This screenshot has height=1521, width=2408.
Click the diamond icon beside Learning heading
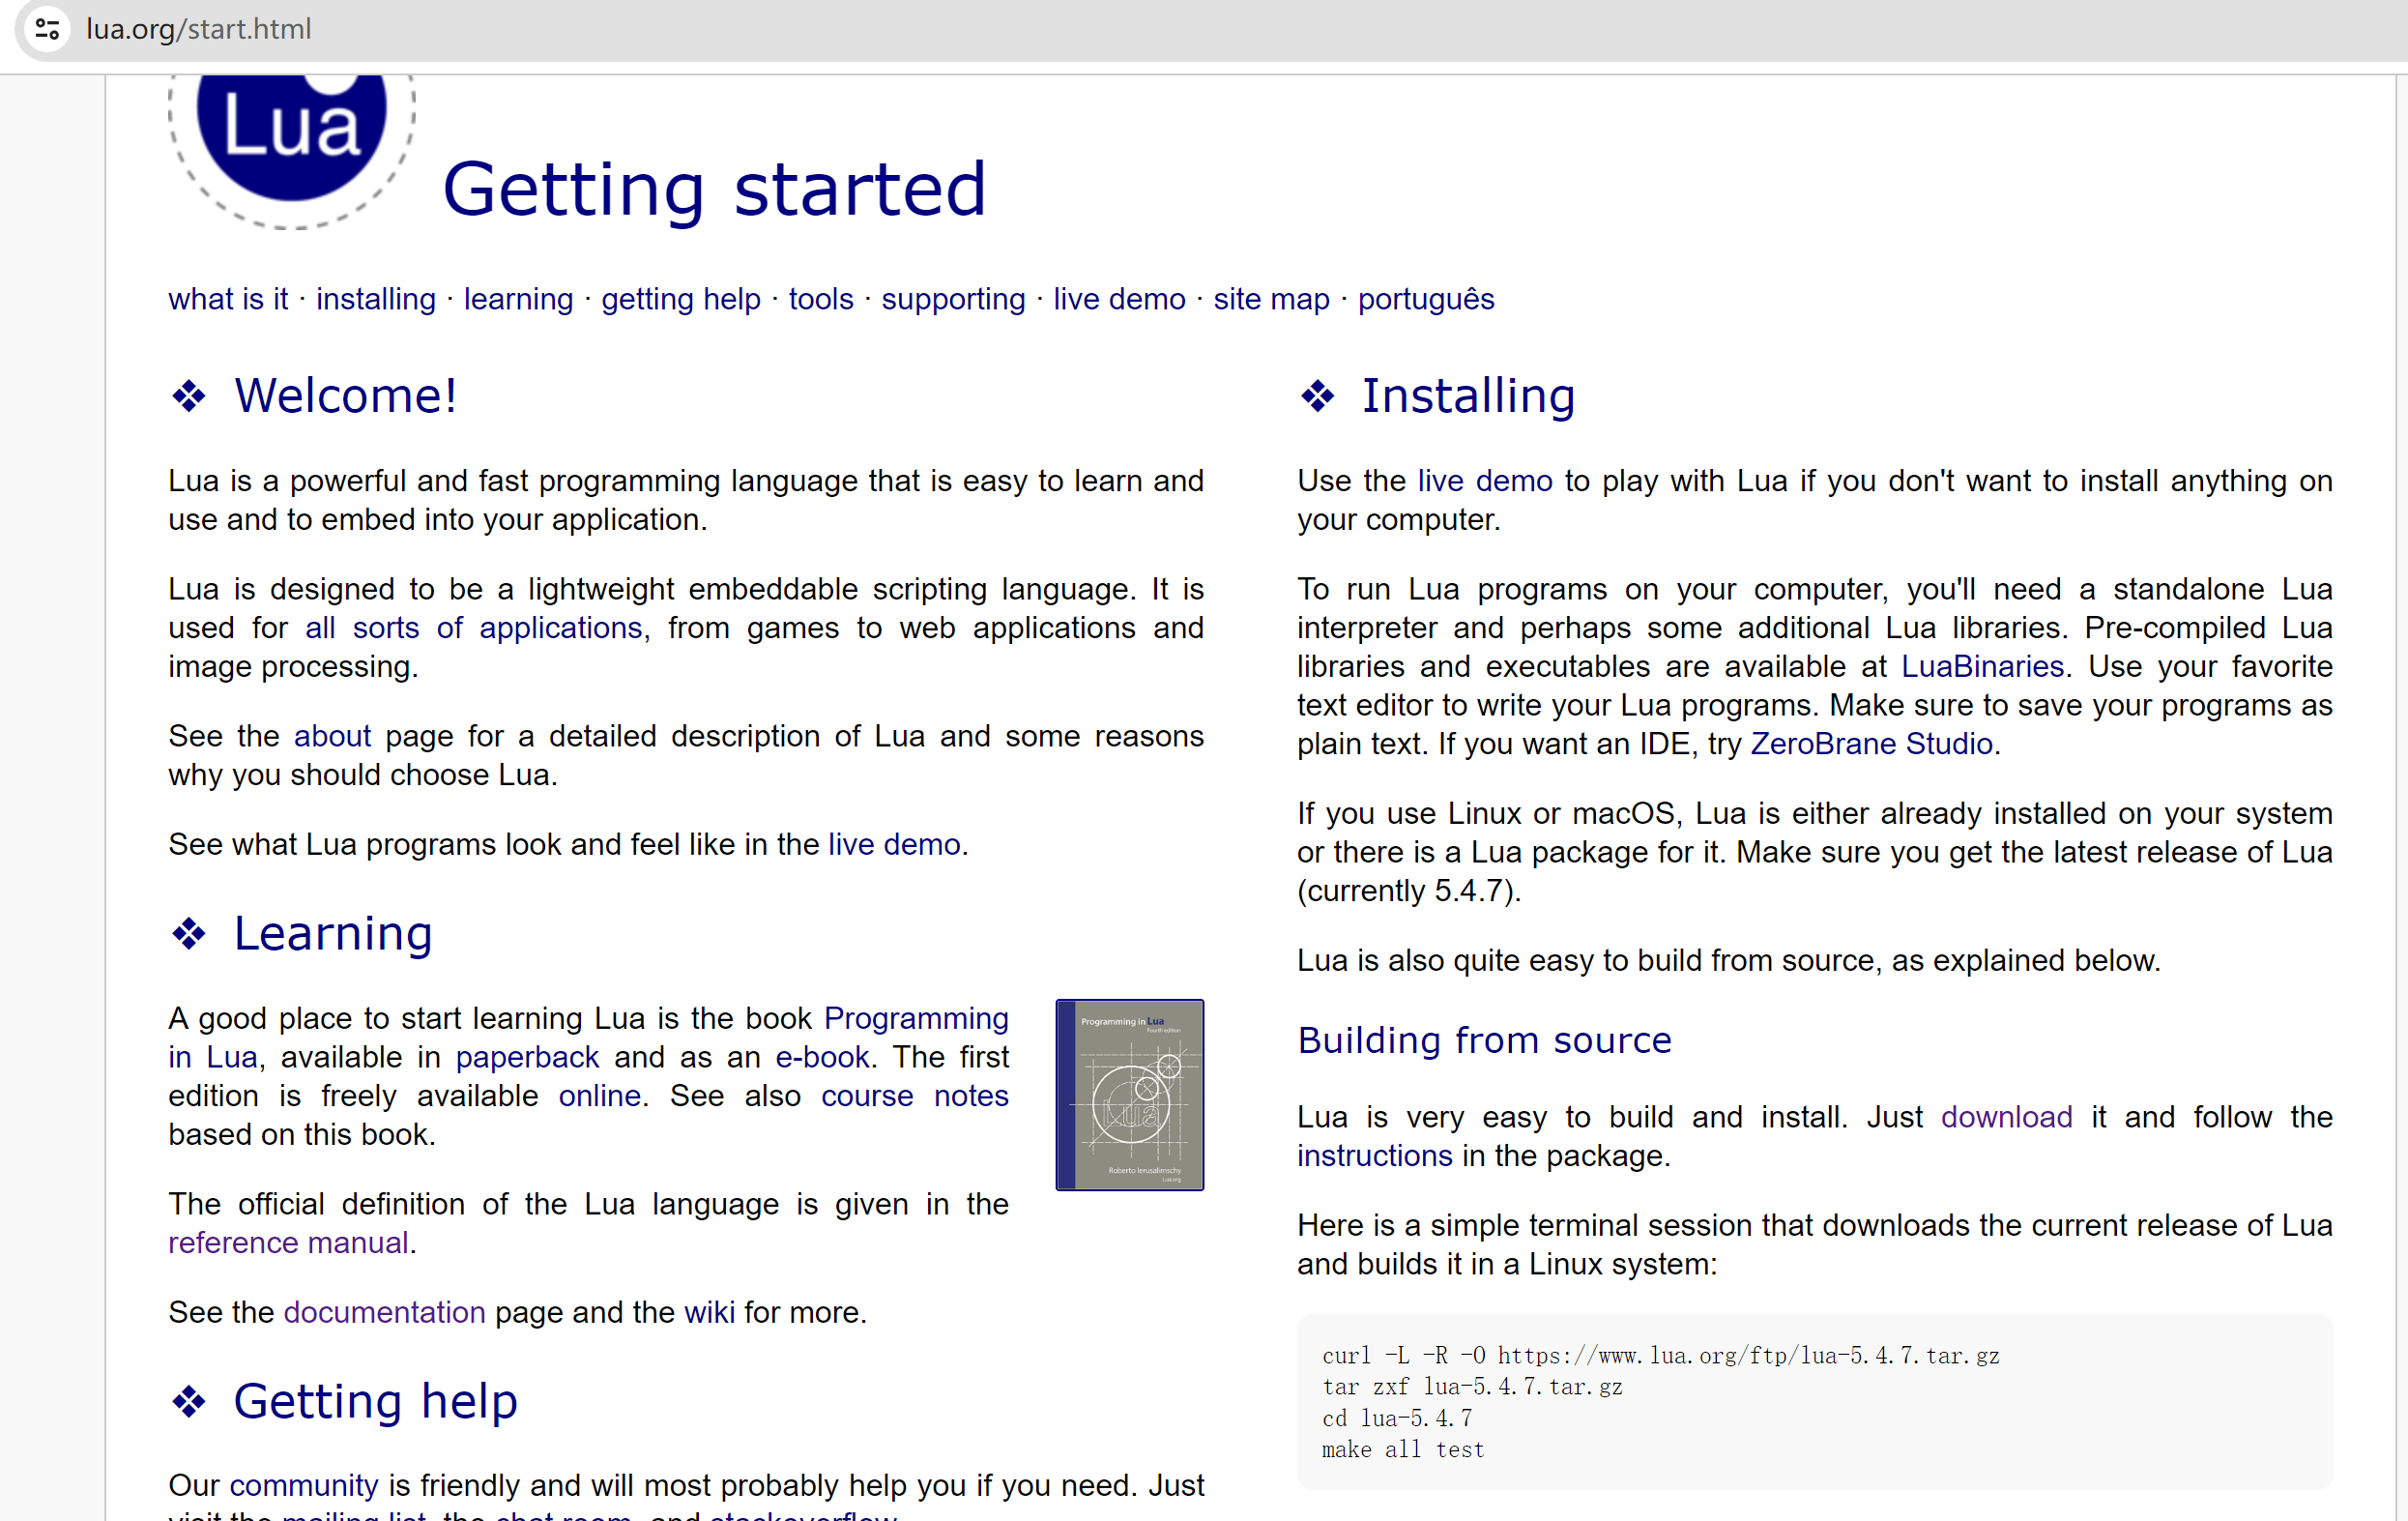188,933
